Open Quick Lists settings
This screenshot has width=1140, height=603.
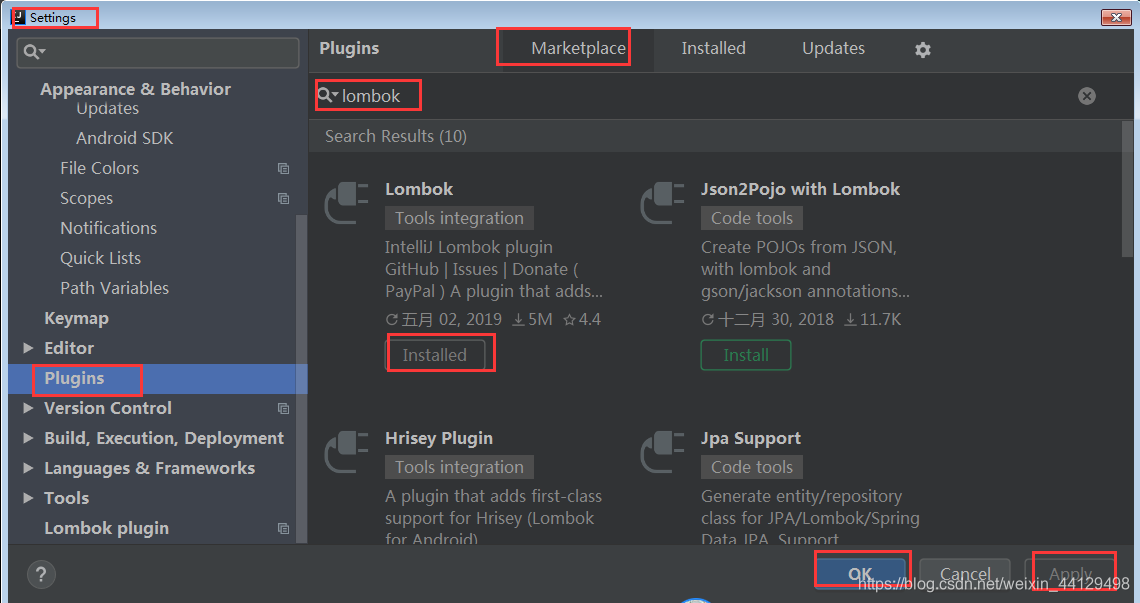[100, 258]
